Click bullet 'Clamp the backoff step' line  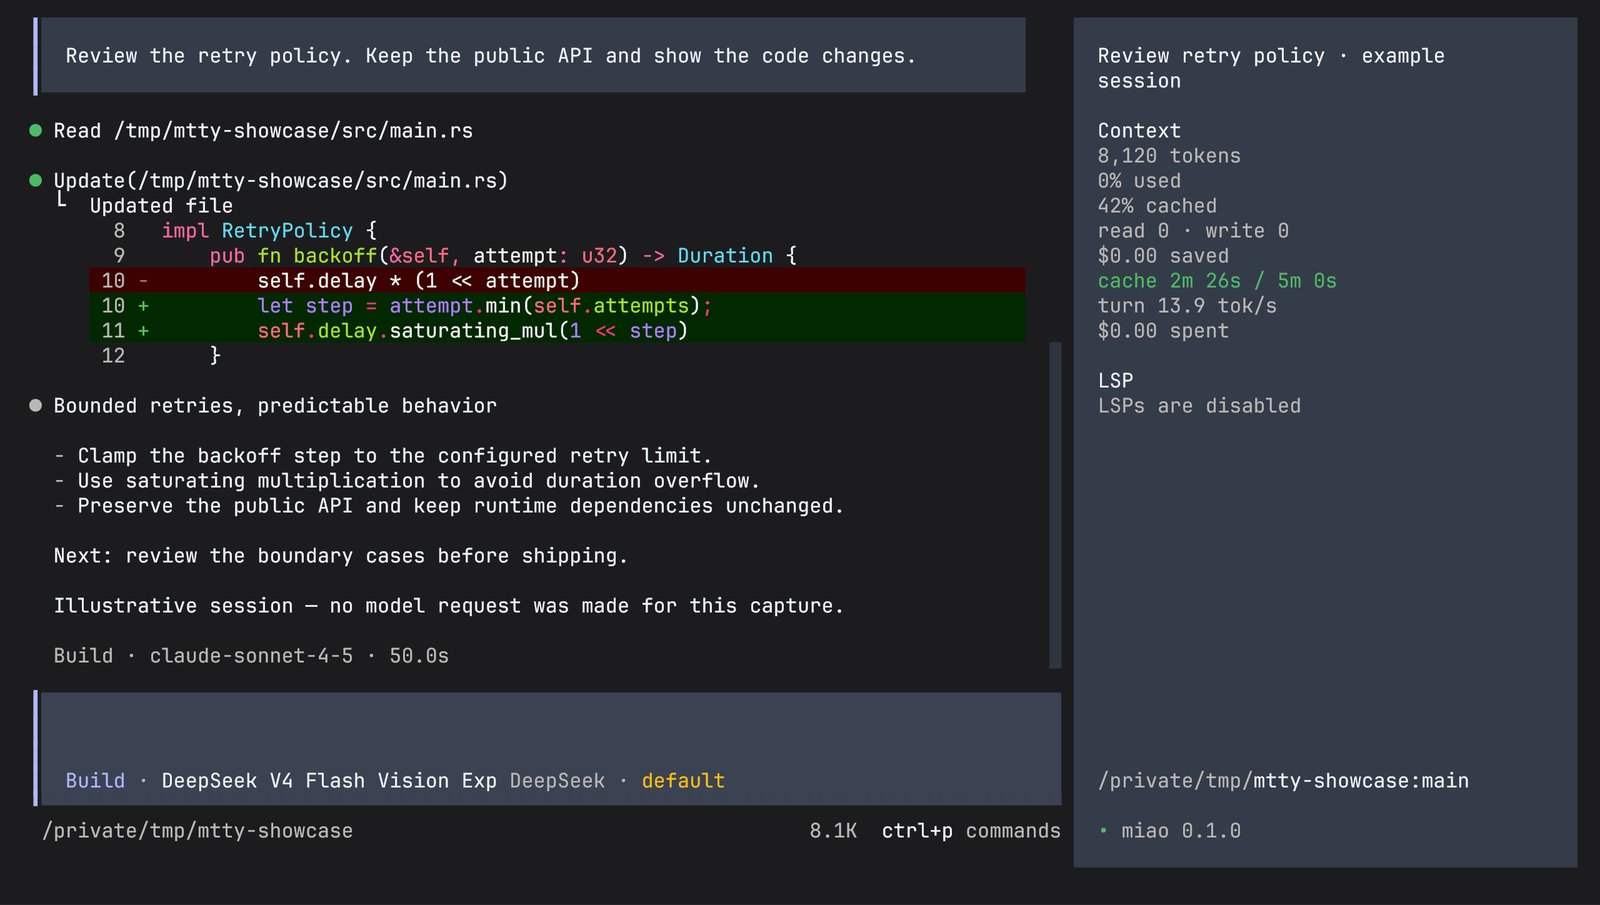point(383,456)
